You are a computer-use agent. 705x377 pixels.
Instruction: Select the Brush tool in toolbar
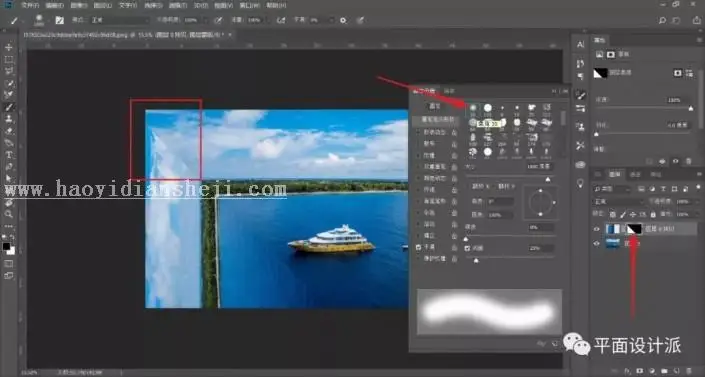pyautogui.click(x=9, y=107)
